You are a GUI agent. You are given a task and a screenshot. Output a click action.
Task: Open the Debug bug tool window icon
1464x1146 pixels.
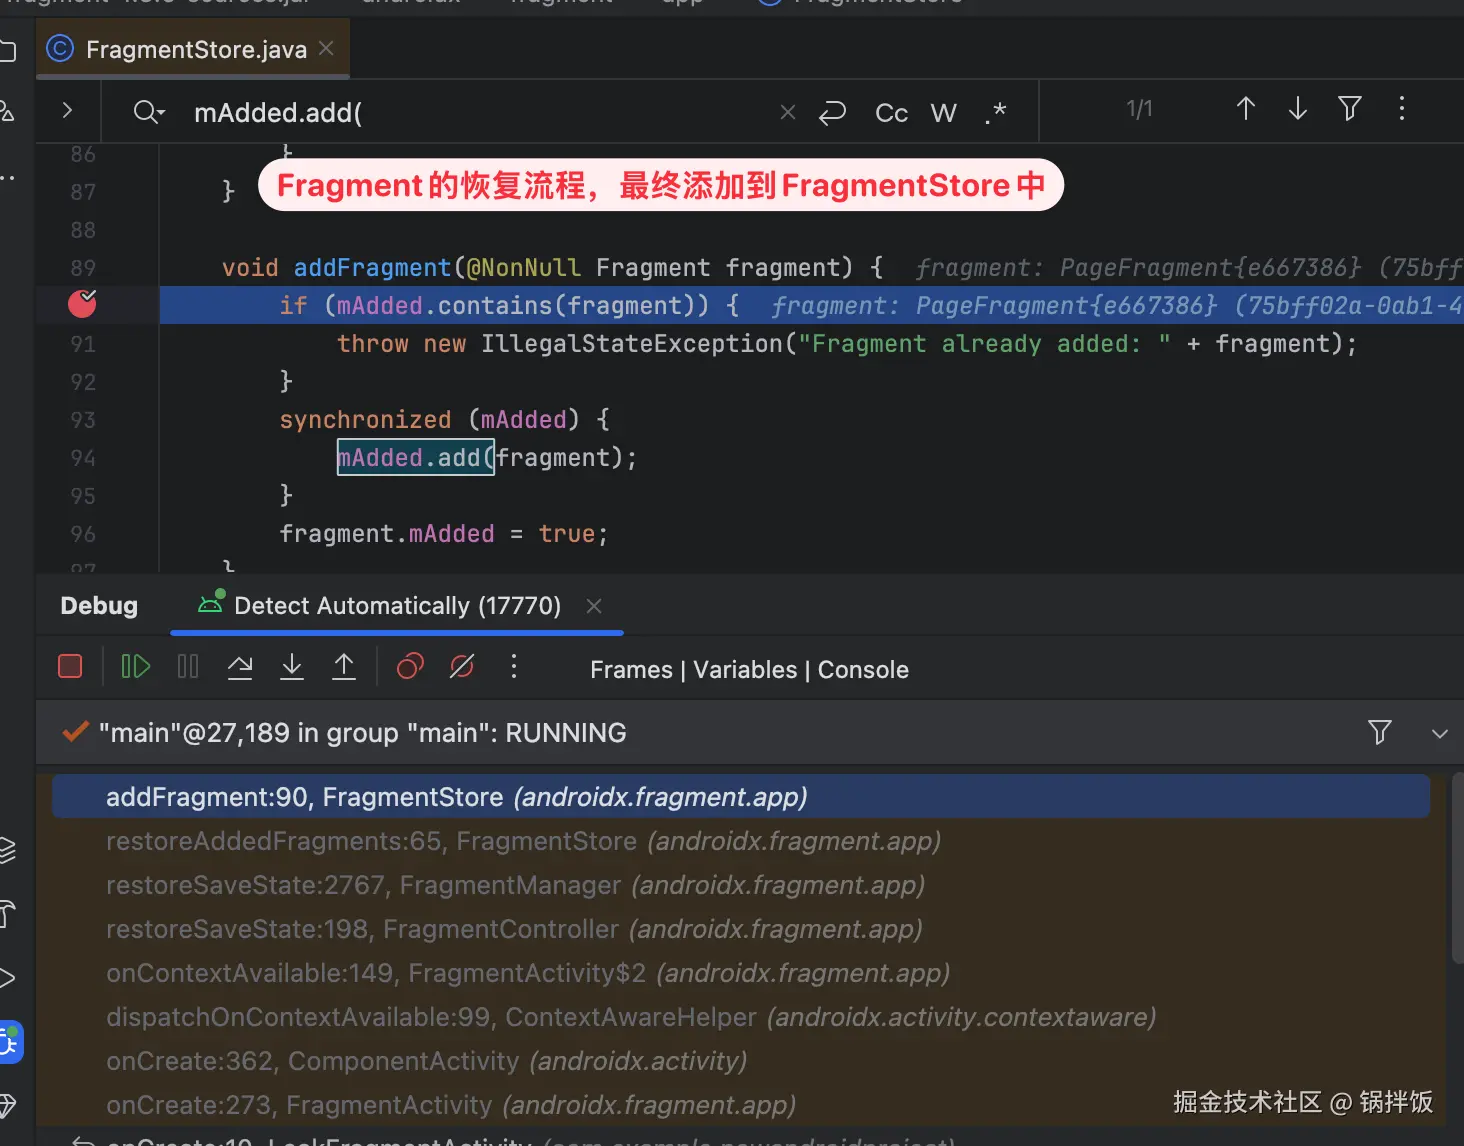click(10, 1042)
